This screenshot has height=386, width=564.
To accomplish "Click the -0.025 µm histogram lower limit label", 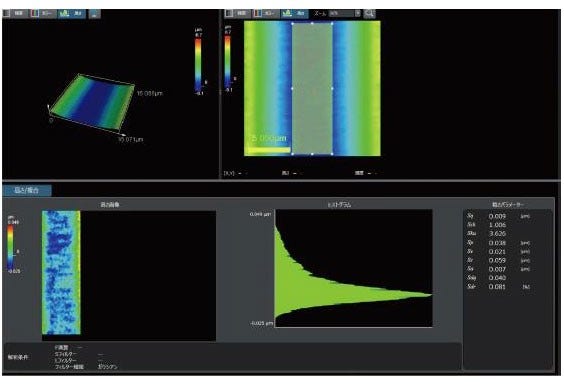I will pyautogui.click(x=261, y=323).
